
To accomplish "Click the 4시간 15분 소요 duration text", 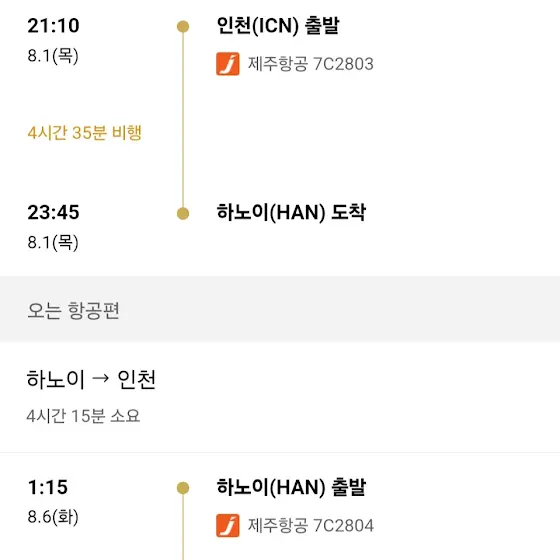I will click(x=83, y=416).
